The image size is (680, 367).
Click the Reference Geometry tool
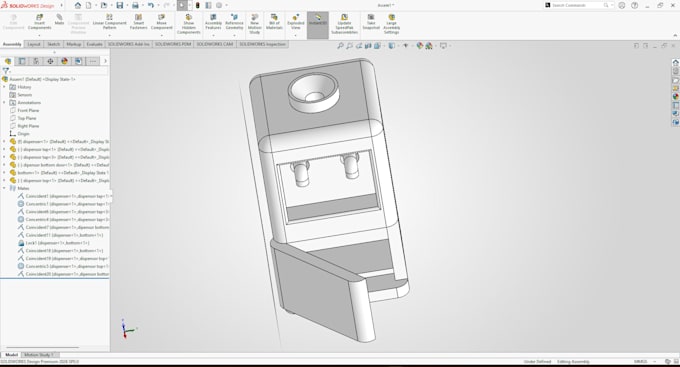(234, 22)
